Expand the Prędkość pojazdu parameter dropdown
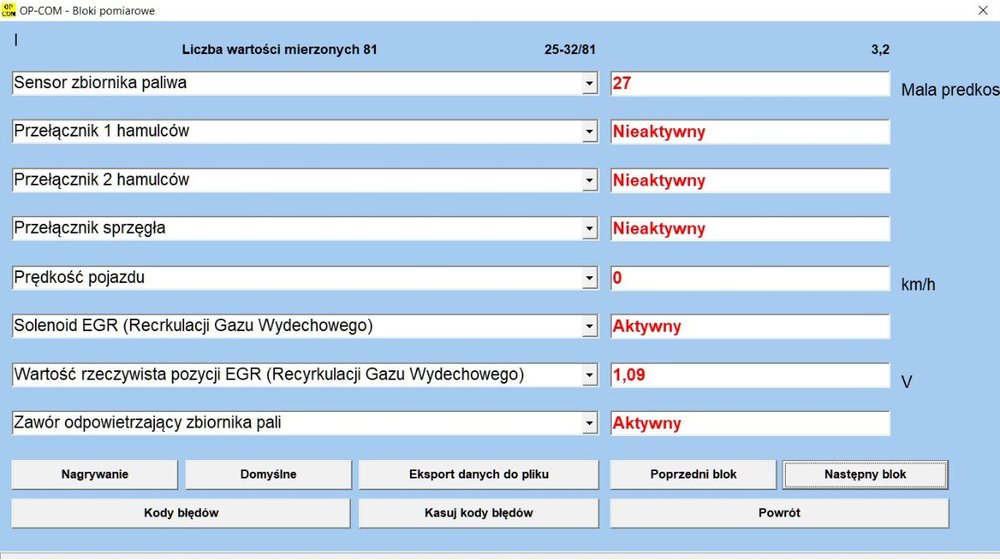The width and height of the screenshot is (1000, 560). (x=589, y=279)
